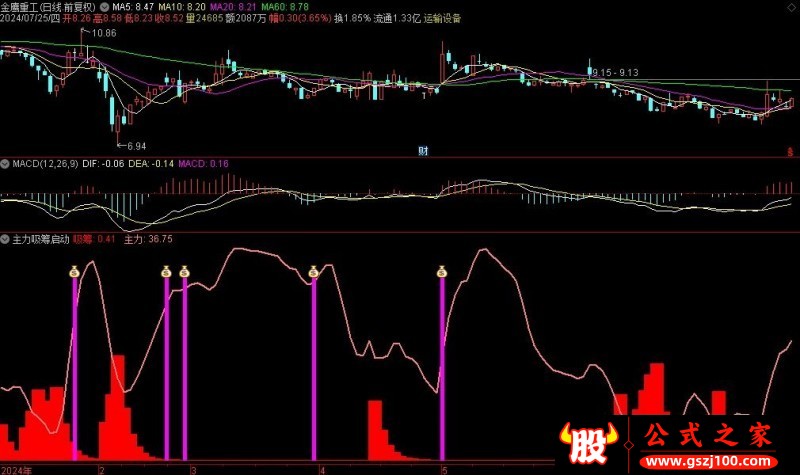Viewport: 800px width, 475px height.
Task: Click the MA5: 8.47 label
Action: [x=133, y=7]
